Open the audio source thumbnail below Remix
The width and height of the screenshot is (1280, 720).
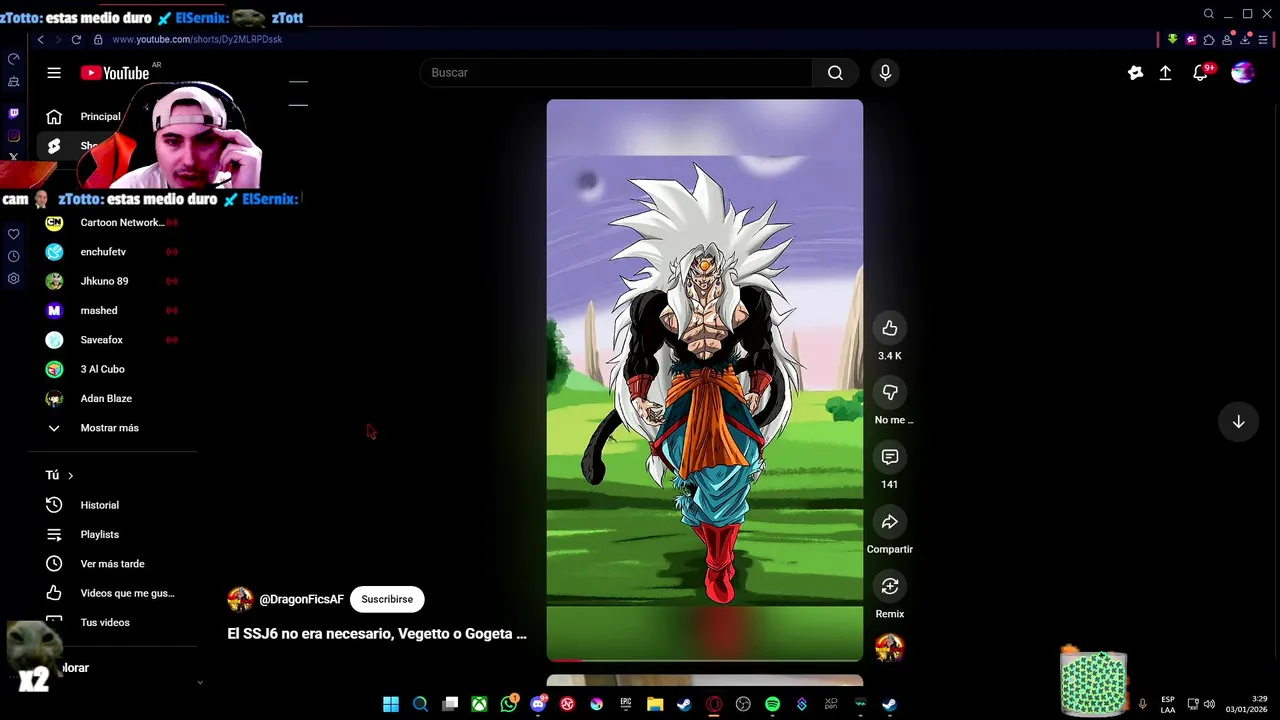(x=890, y=648)
